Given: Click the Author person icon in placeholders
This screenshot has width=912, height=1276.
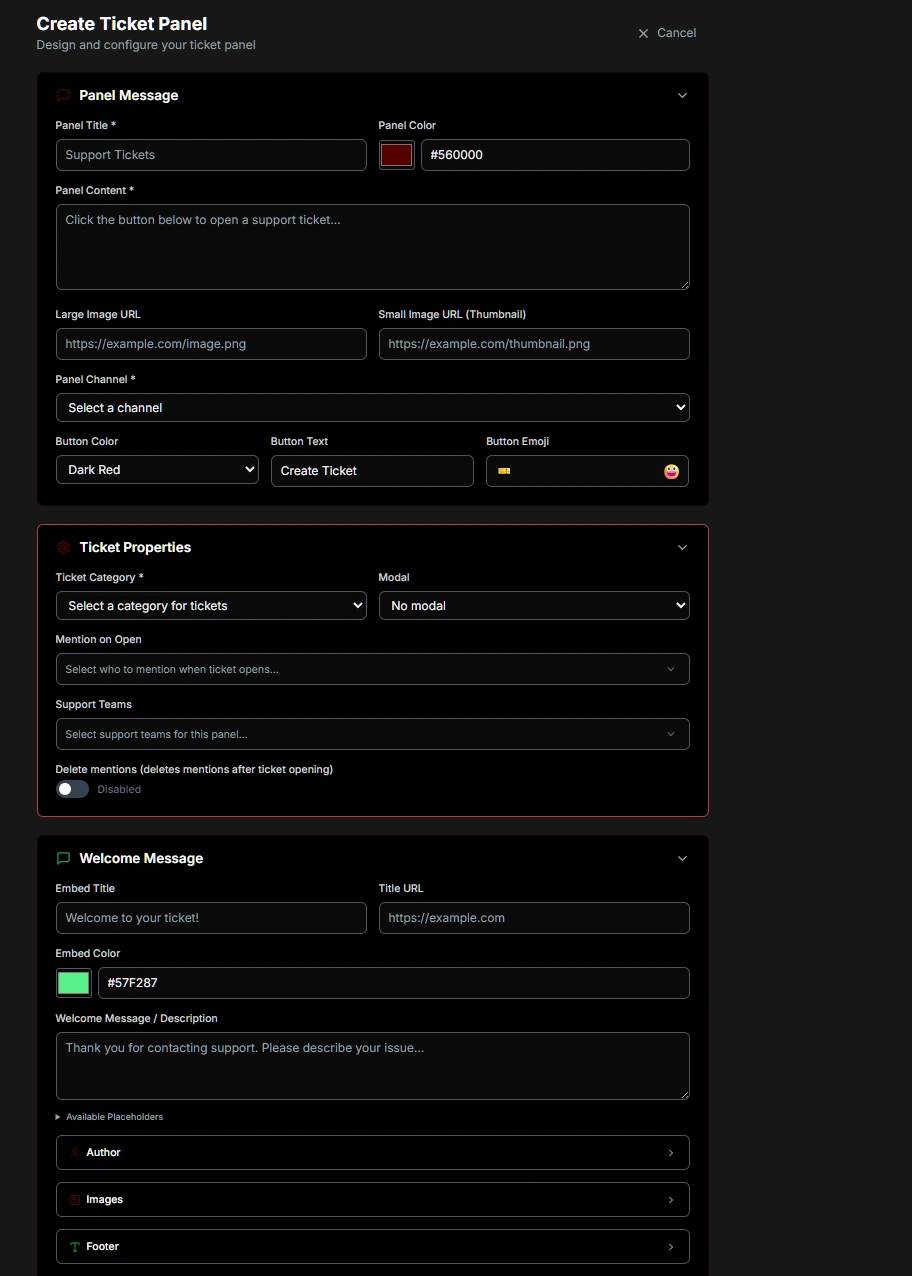Looking at the screenshot, I should (x=74, y=1152).
